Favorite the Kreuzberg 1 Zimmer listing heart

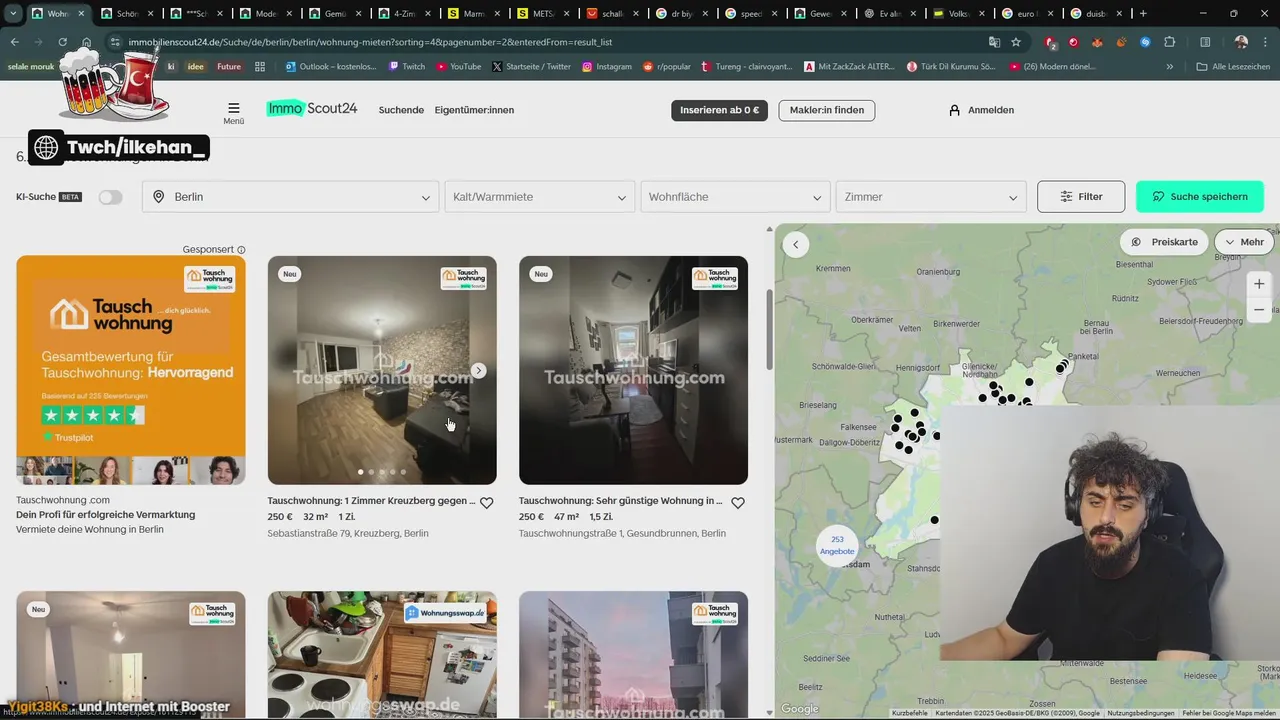(486, 503)
